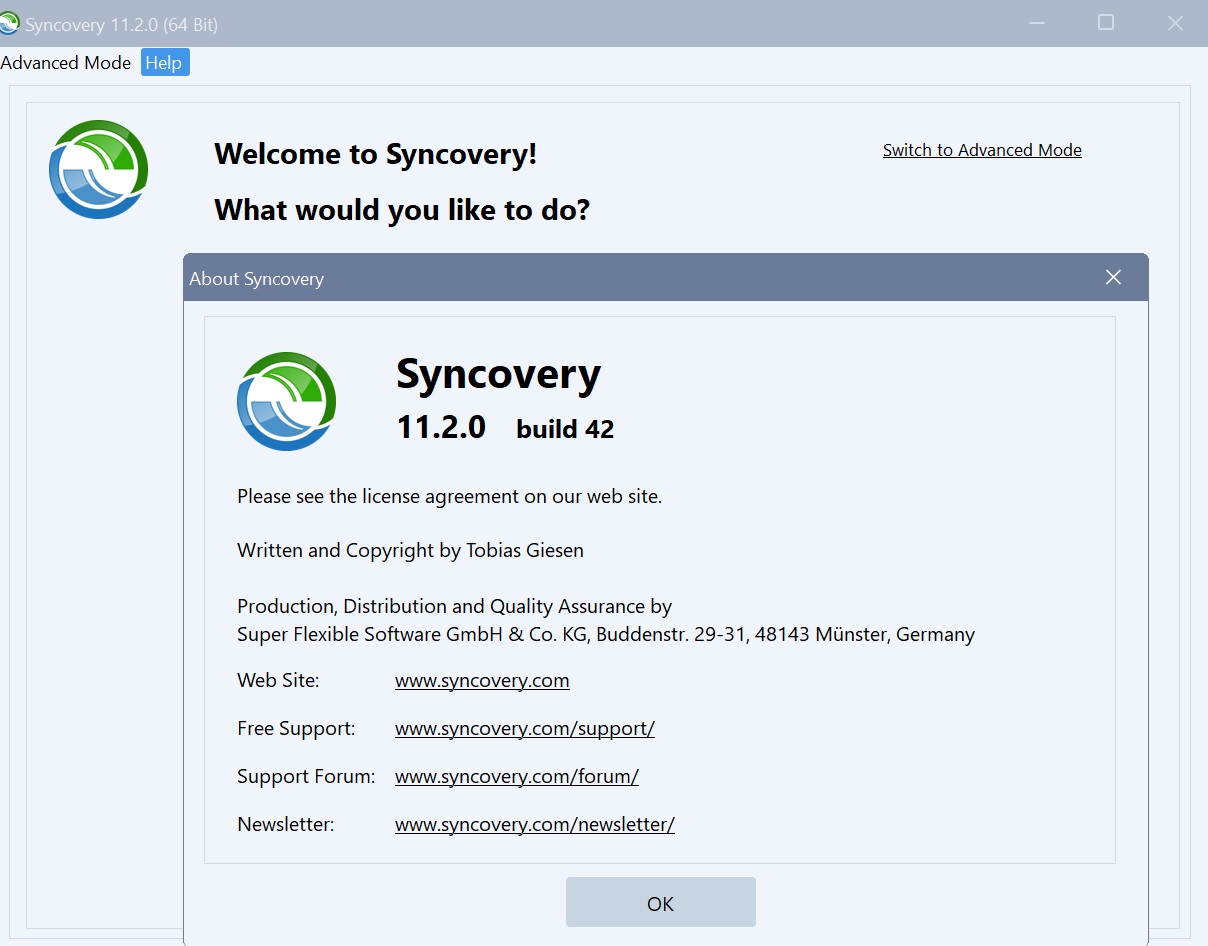The width and height of the screenshot is (1208, 946).
Task: Click the Syncovery logo in the About dialog
Action: (x=287, y=401)
